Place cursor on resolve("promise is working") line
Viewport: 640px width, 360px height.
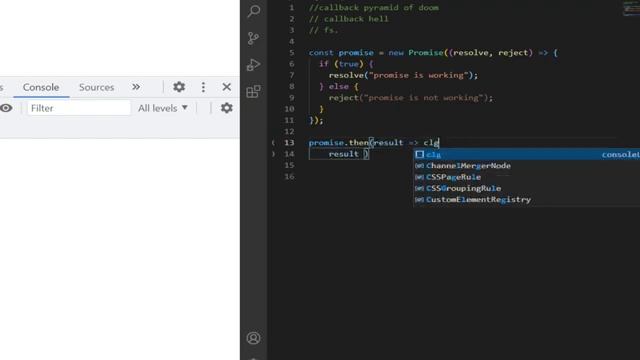point(403,75)
